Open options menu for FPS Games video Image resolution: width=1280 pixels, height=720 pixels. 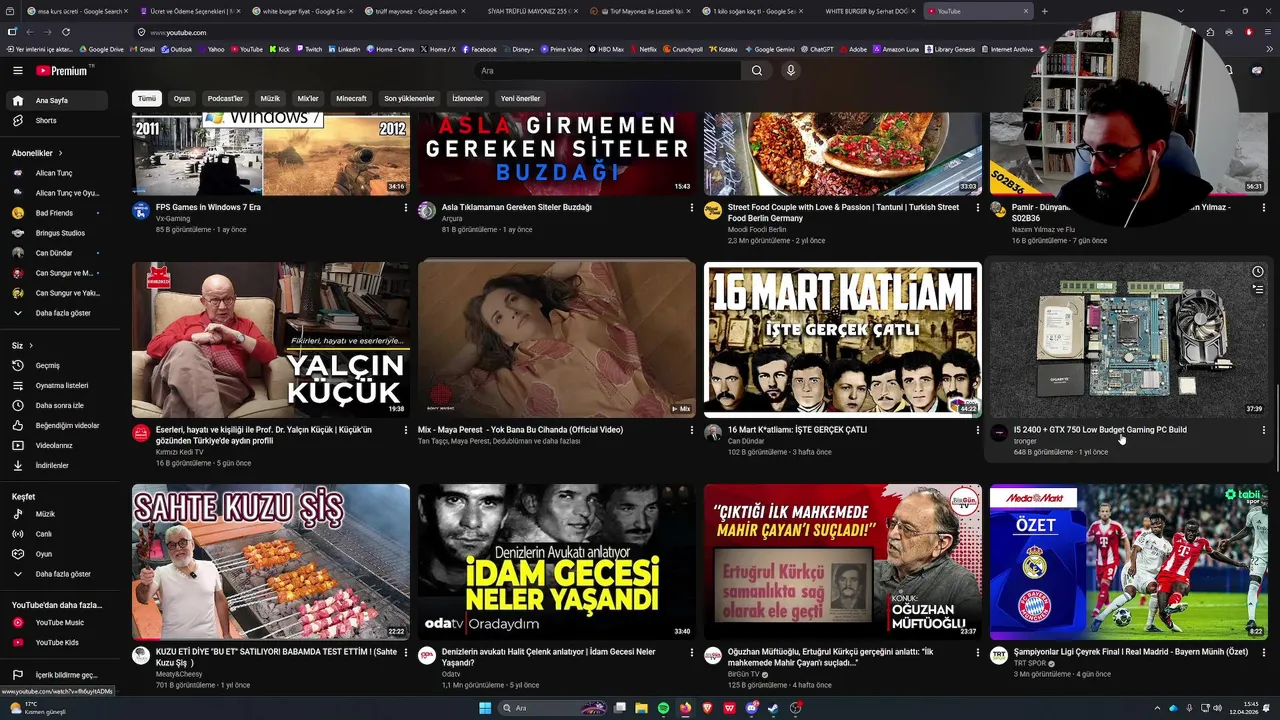tap(405, 208)
